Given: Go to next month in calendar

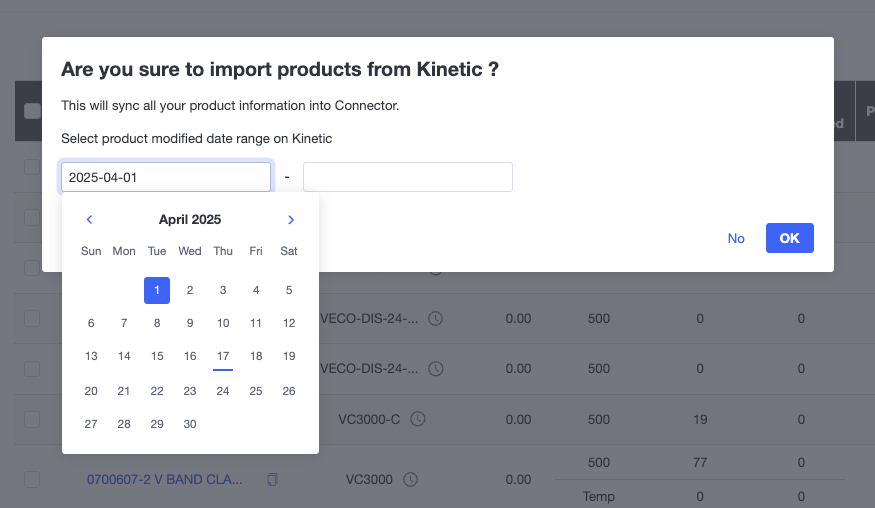Looking at the screenshot, I should (x=291, y=219).
